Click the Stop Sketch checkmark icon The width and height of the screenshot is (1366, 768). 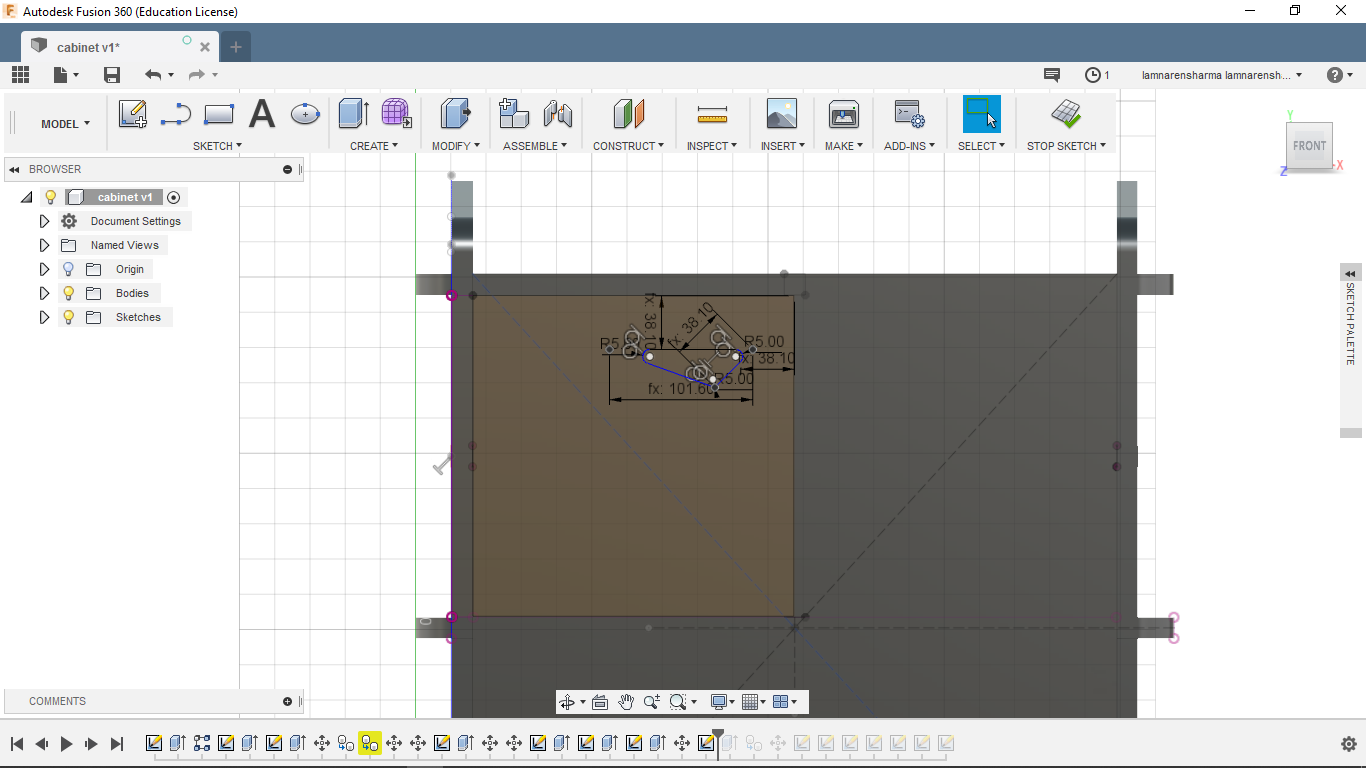coord(1066,114)
